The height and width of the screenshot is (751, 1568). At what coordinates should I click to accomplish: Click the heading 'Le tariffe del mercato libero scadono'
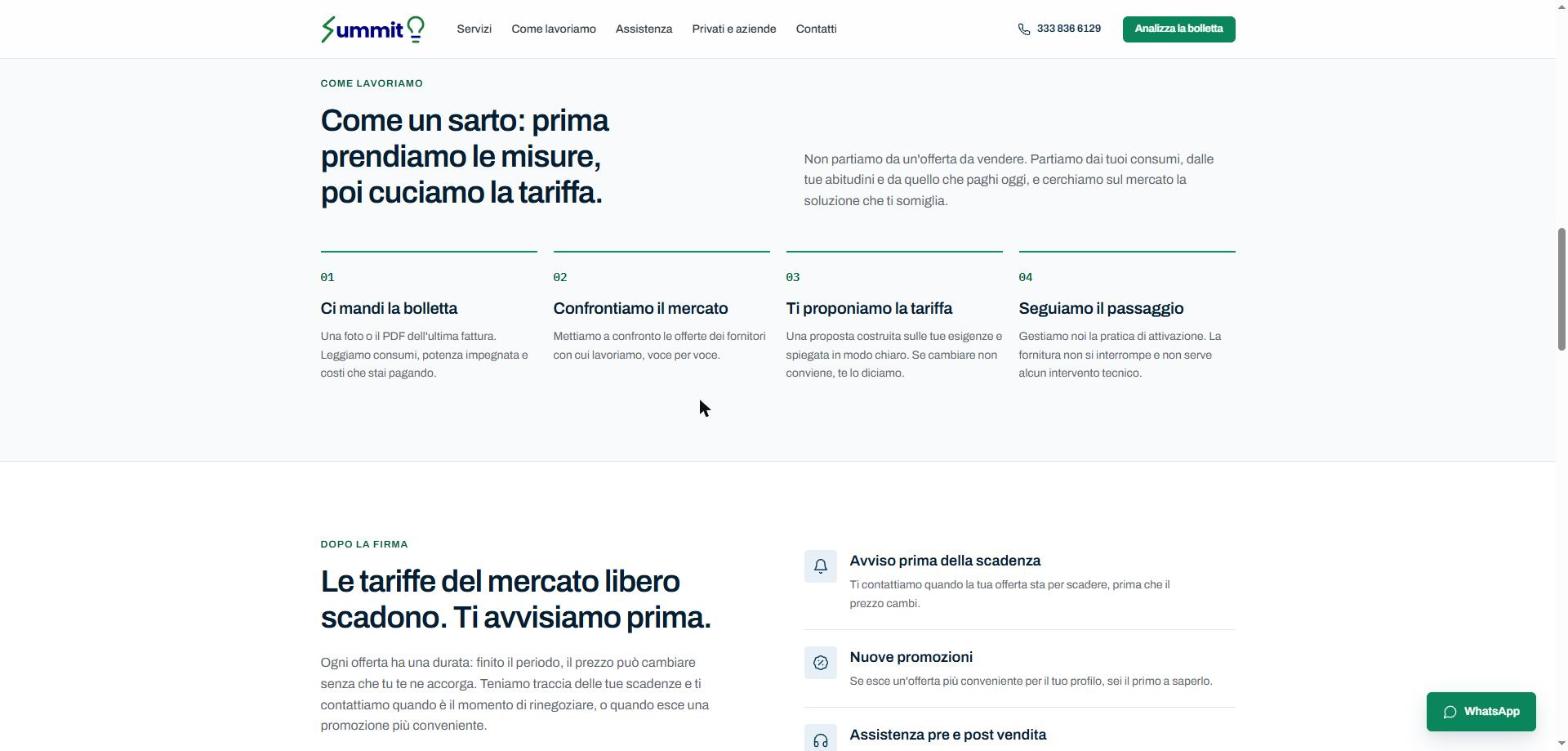click(x=516, y=599)
